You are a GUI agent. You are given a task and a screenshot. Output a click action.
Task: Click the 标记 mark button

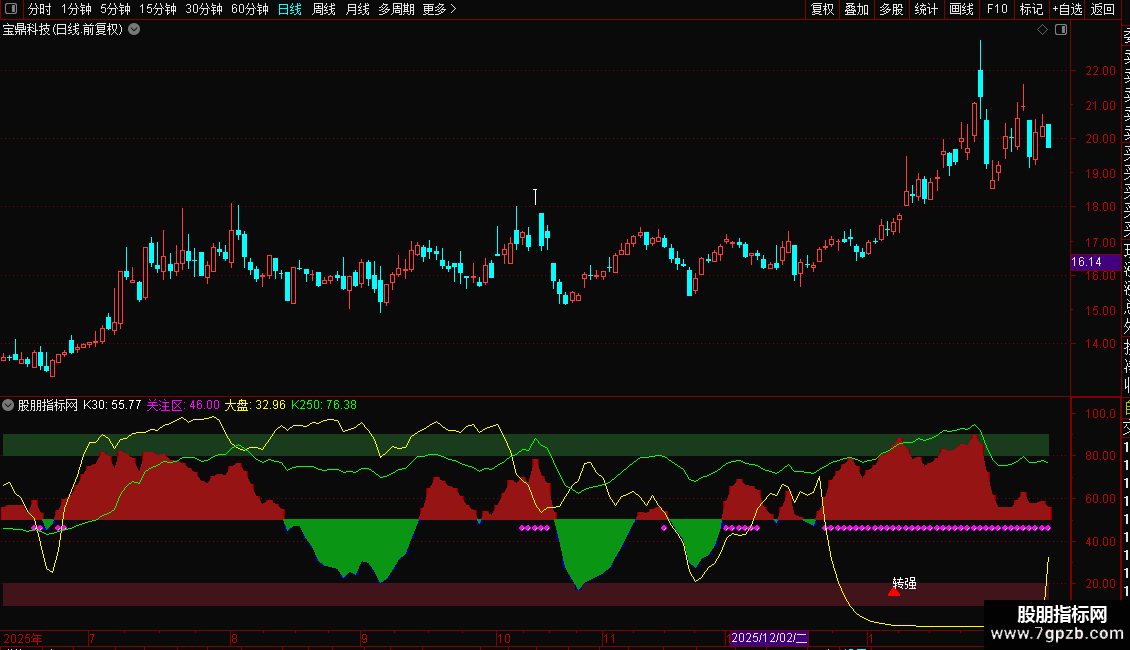[x=1031, y=9]
